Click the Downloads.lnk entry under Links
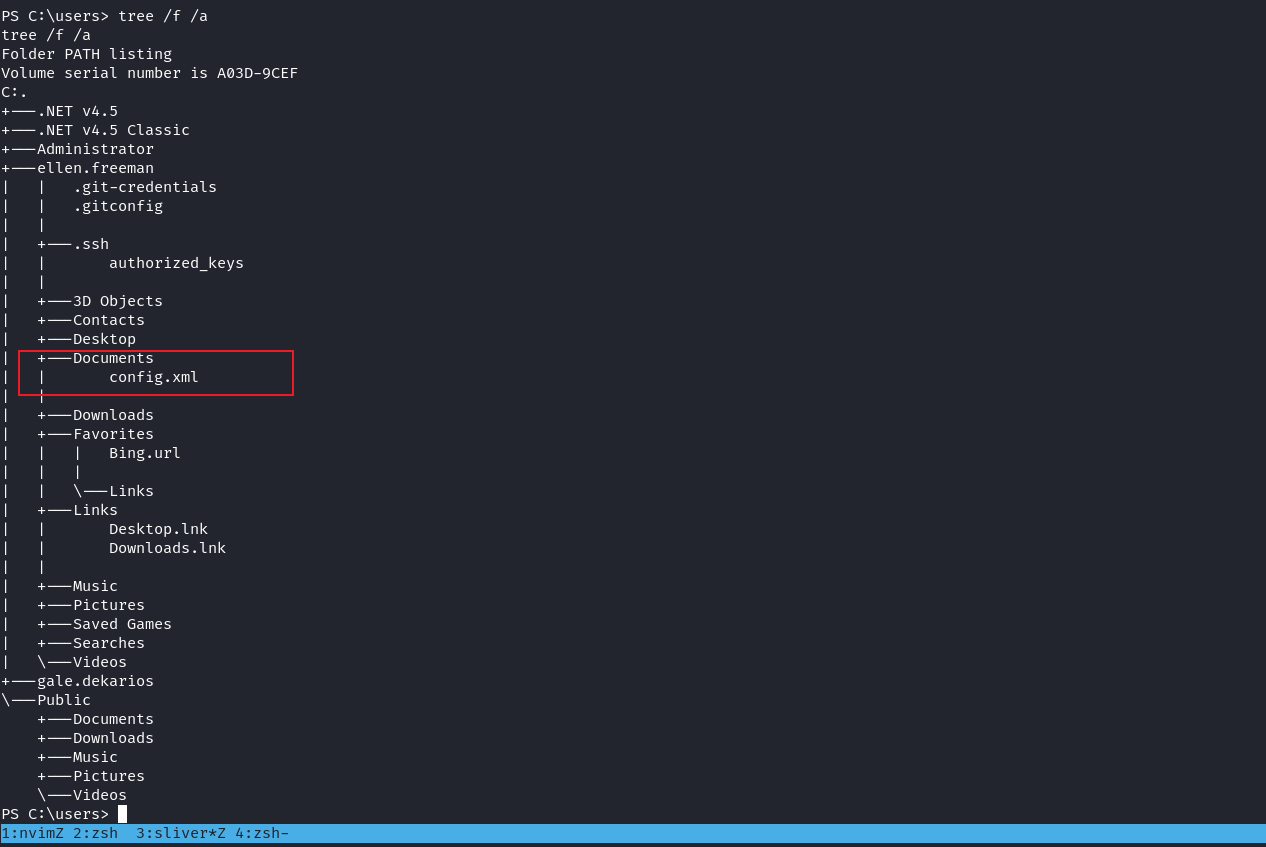Screen dimensions: 1266x847 click(167, 547)
